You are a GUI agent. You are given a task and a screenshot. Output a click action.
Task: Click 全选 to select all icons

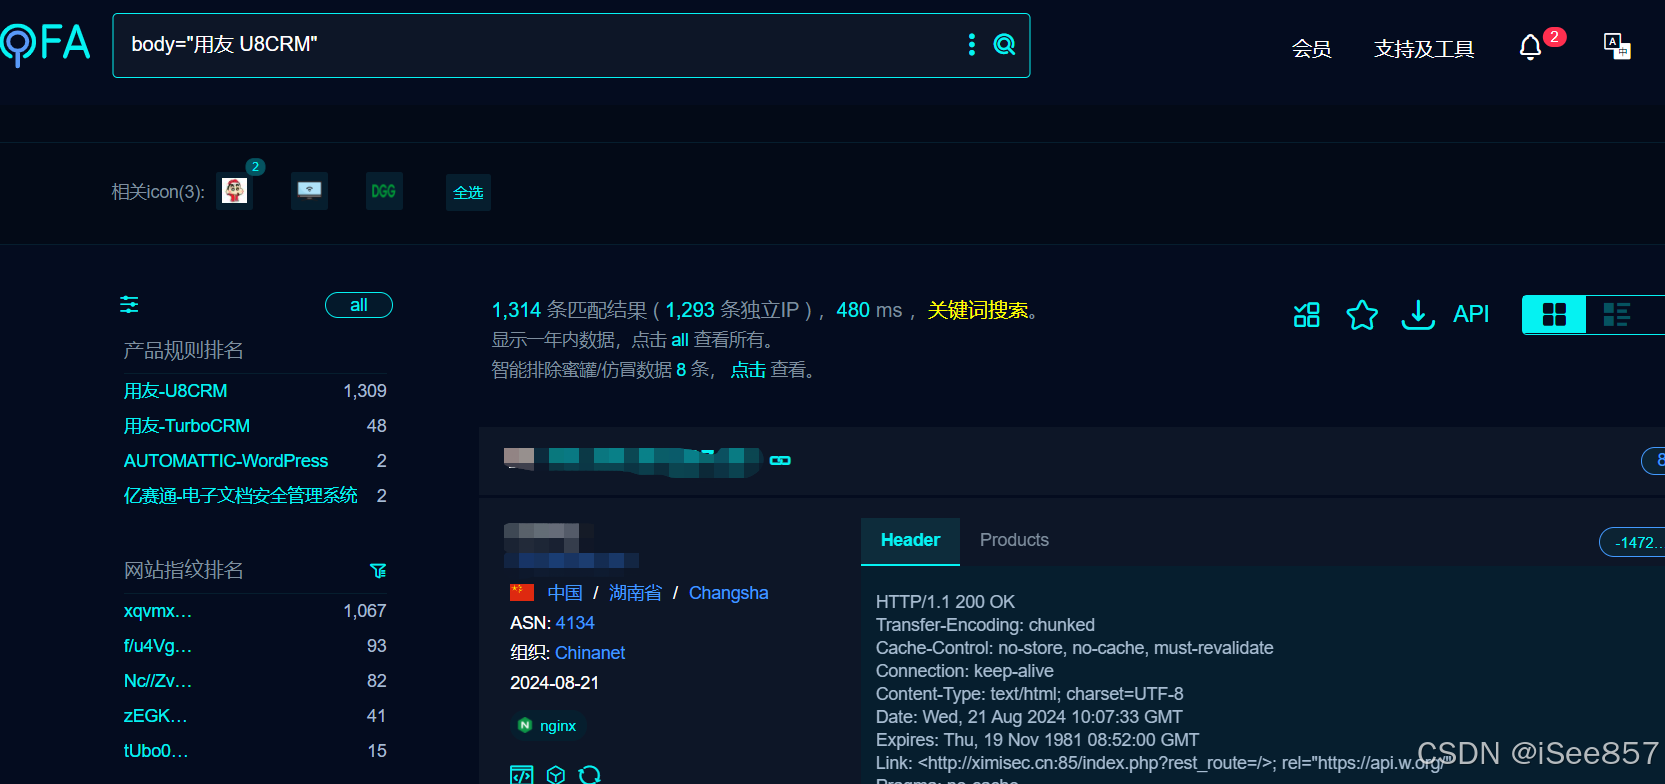click(x=468, y=192)
